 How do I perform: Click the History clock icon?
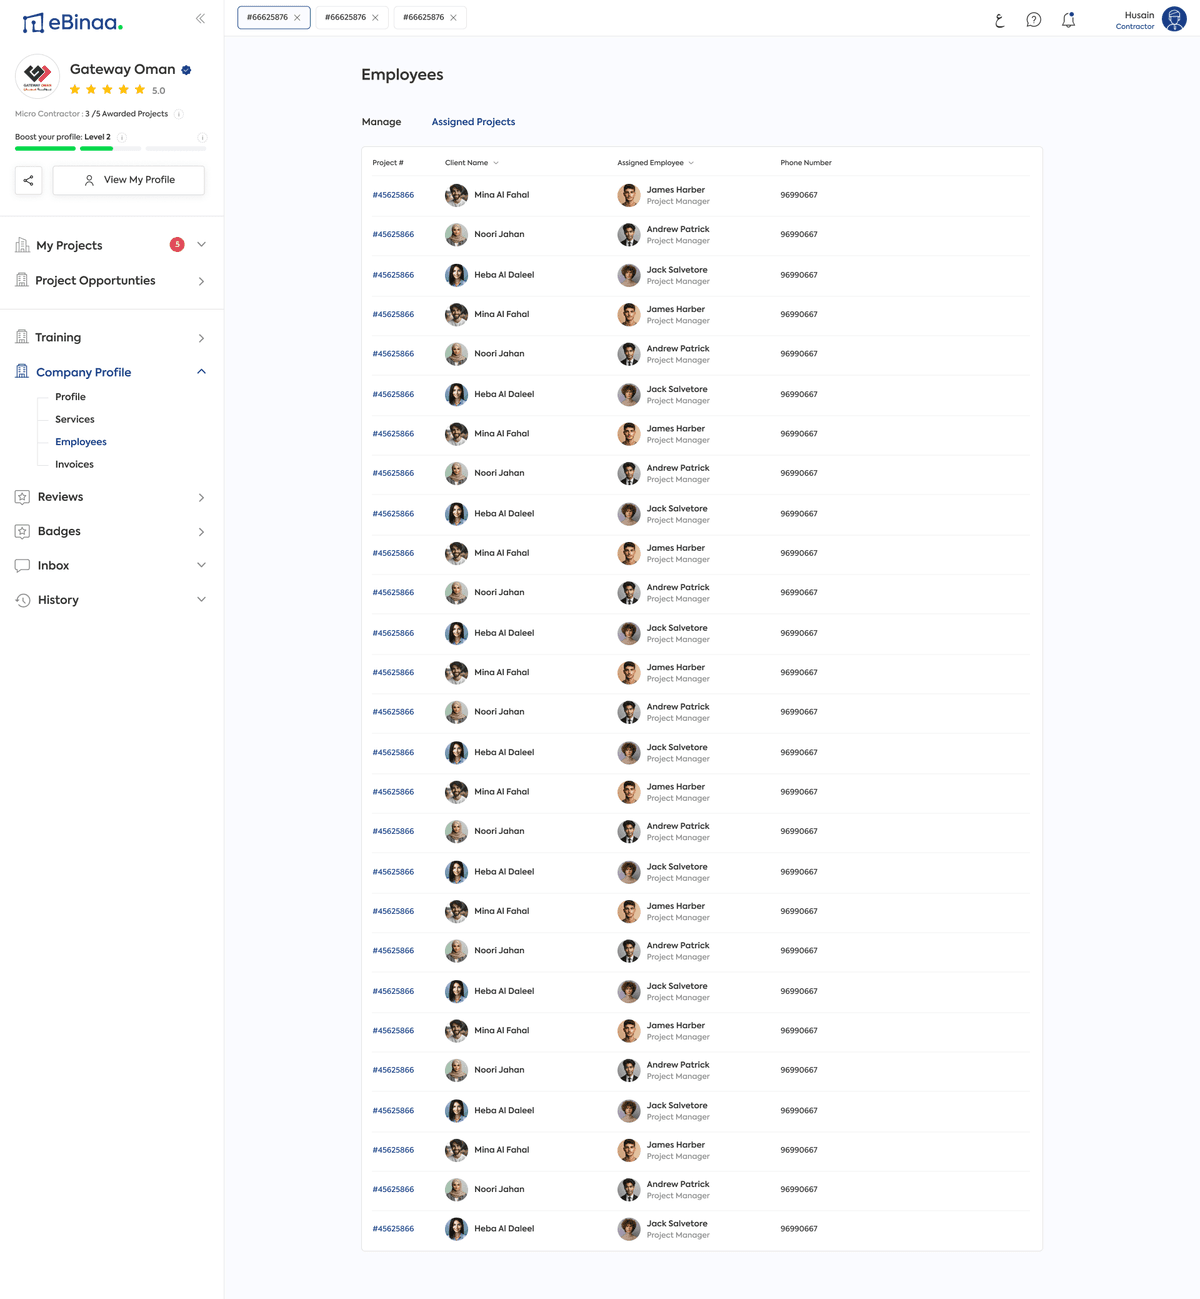22,600
